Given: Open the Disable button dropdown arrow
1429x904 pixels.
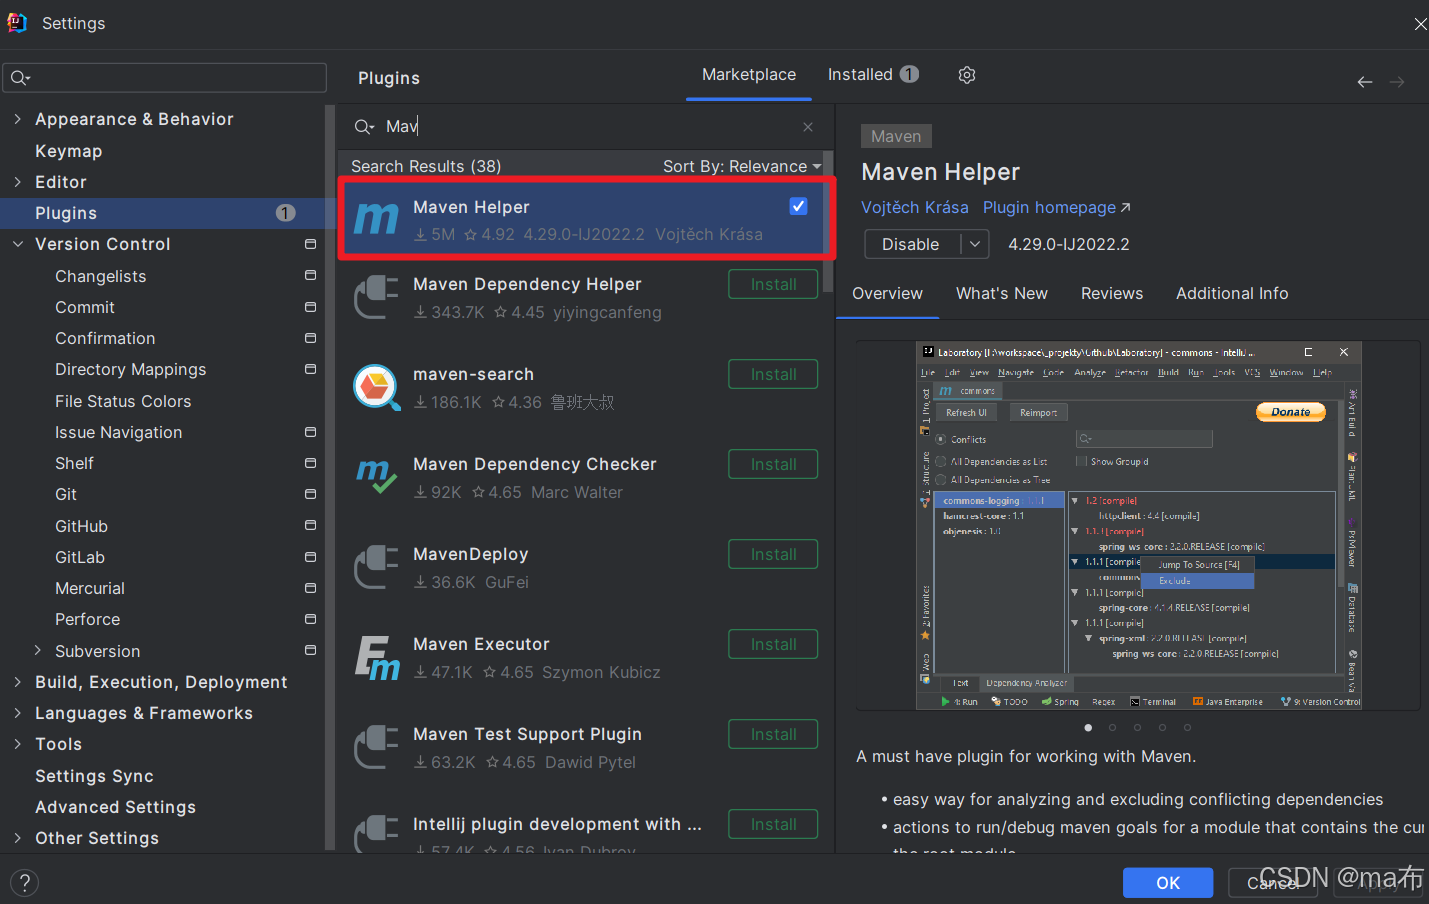Looking at the screenshot, I should 976,244.
